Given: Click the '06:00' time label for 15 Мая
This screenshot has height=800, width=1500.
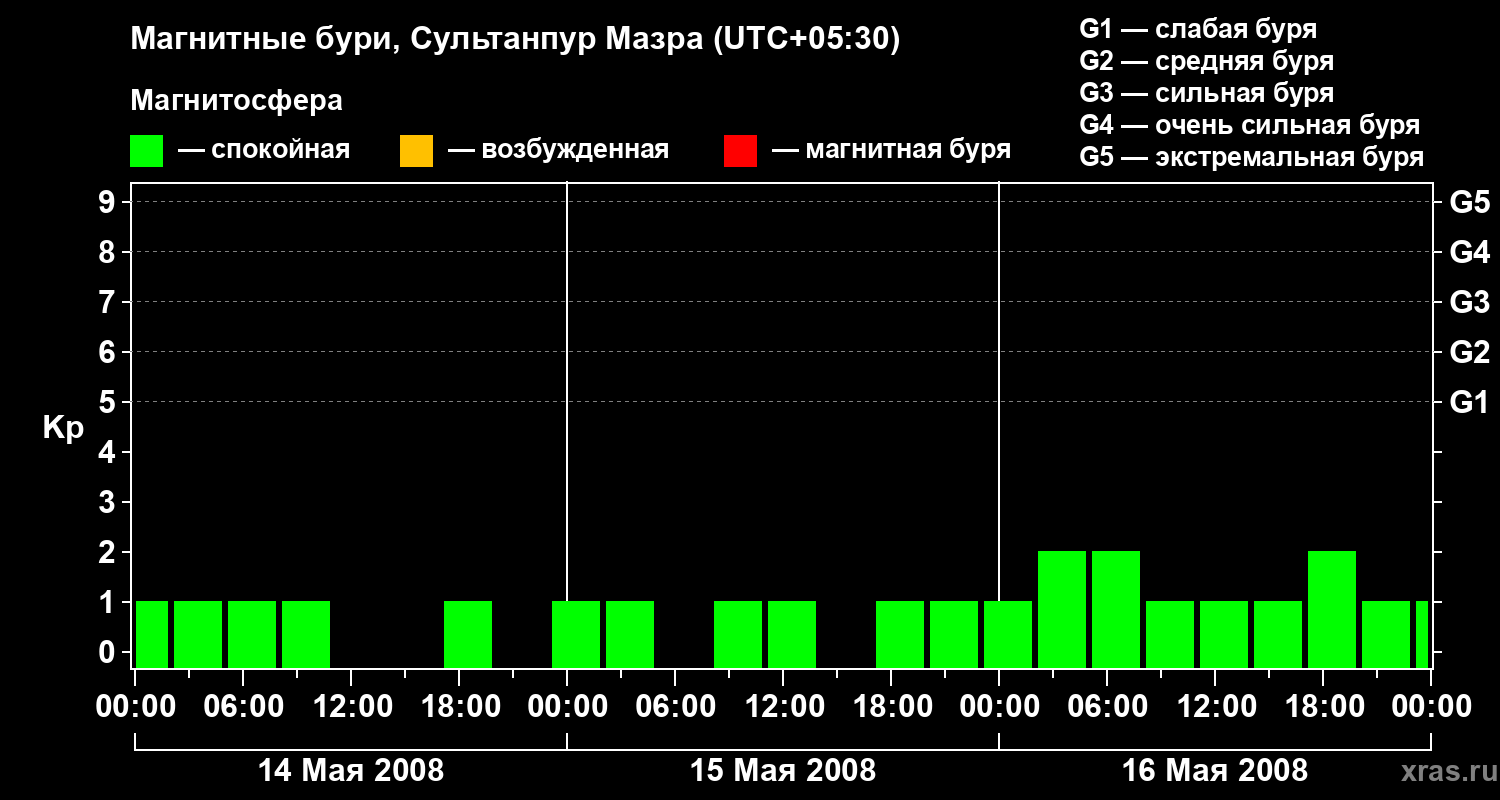Looking at the screenshot, I should pyautogui.click(x=675, y=706).
